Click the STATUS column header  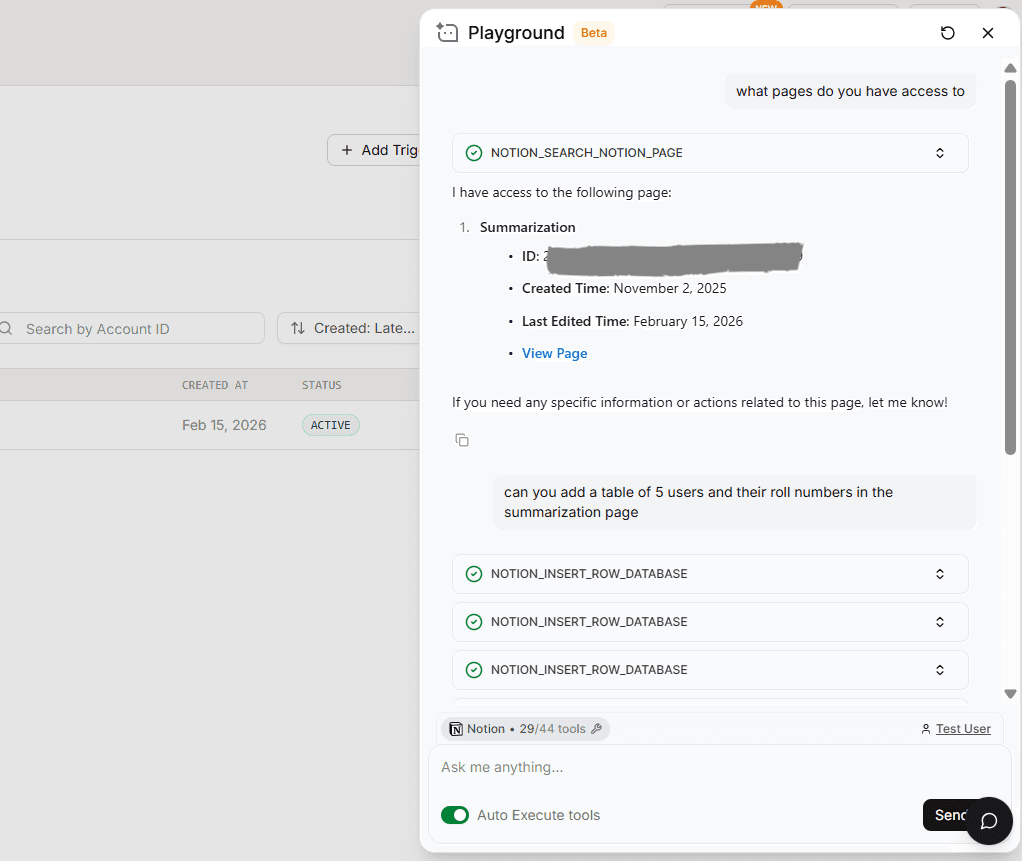click(321, 385)
